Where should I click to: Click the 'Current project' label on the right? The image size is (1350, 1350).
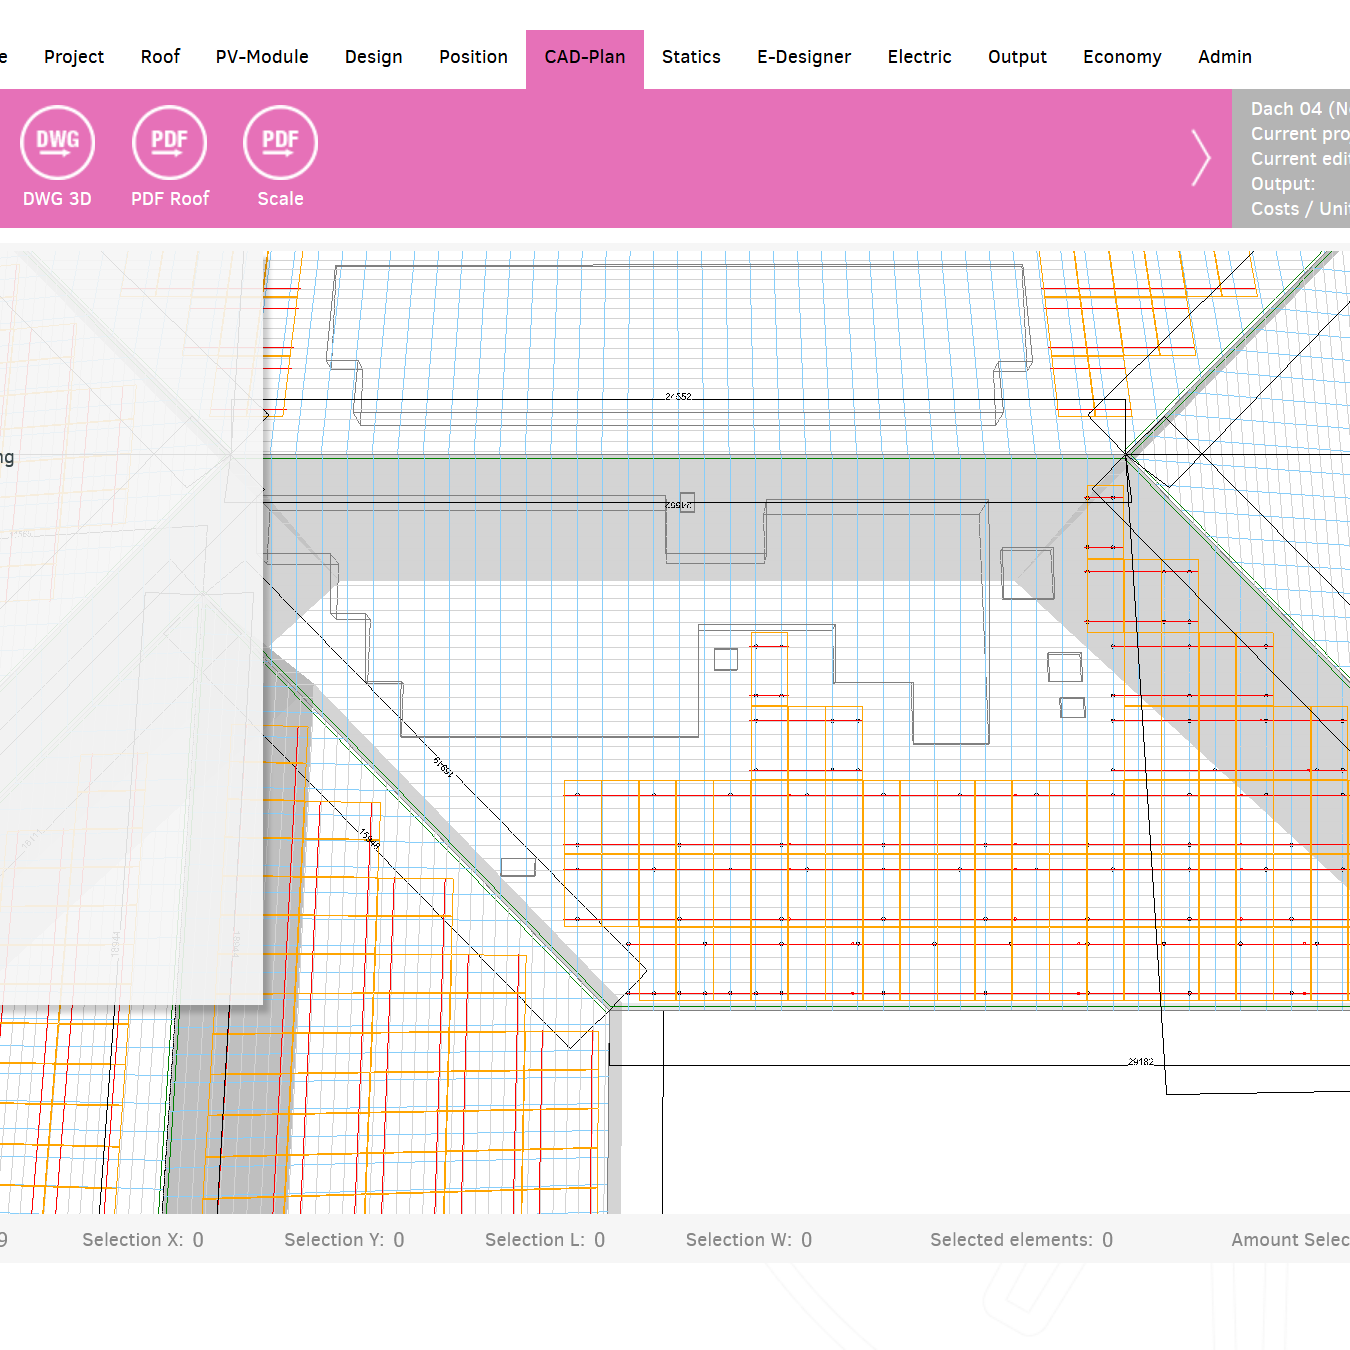pos(1299,133)
